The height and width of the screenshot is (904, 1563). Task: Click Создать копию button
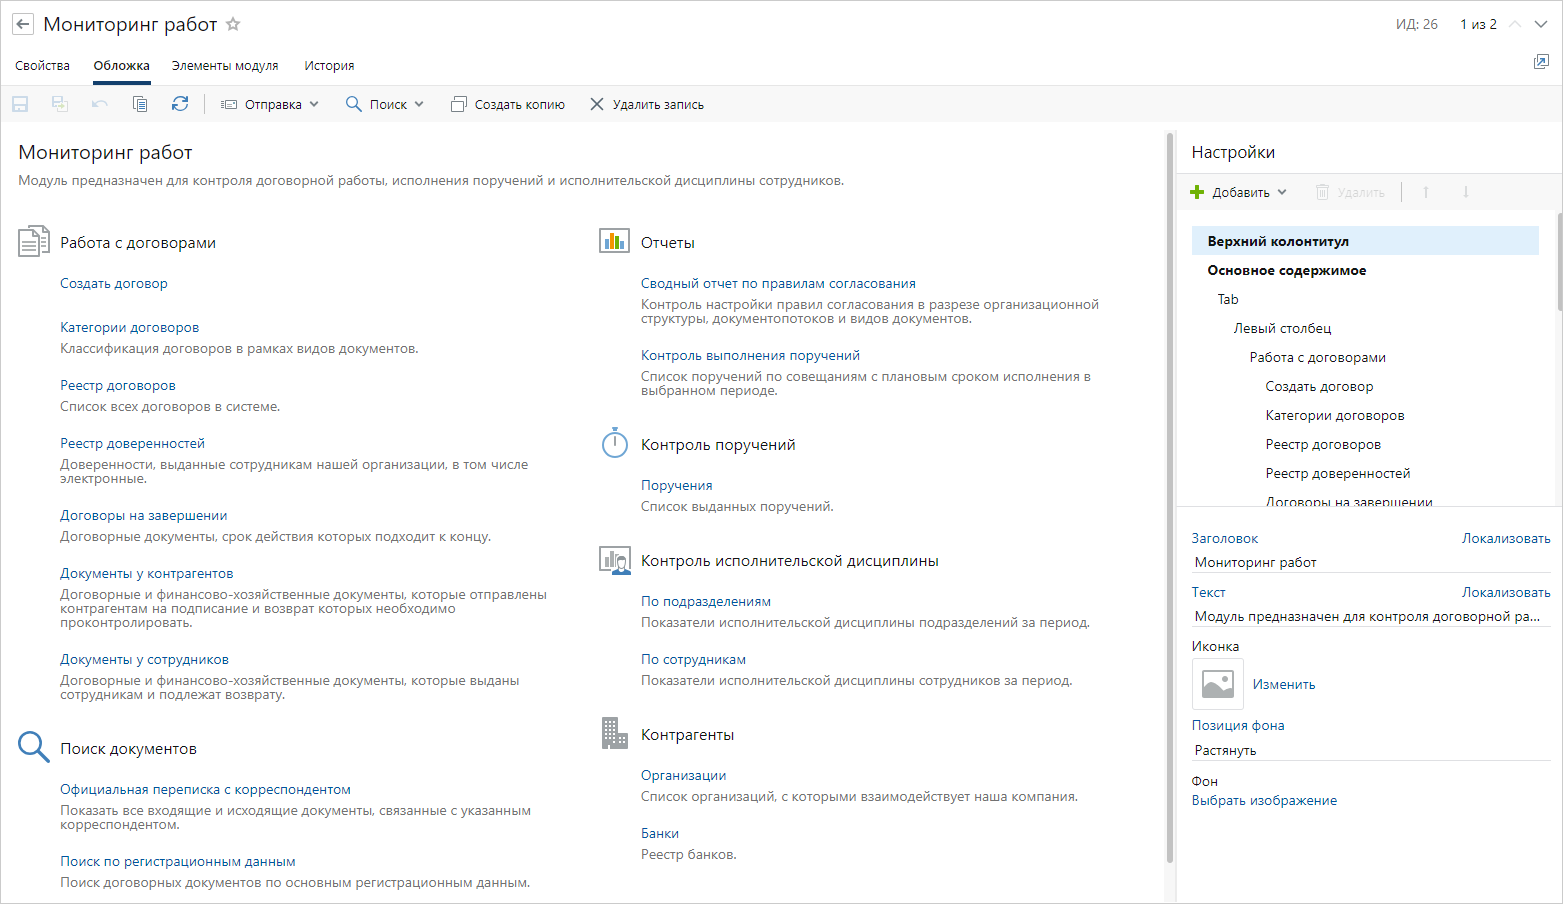click(508, 104)
